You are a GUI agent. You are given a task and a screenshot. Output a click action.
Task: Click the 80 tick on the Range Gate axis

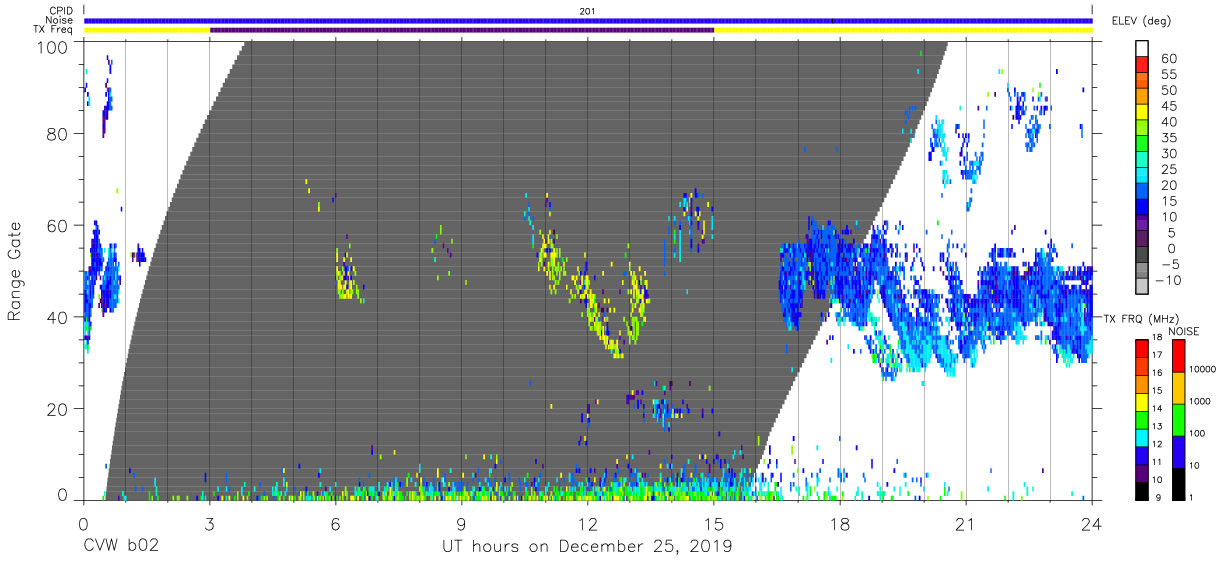(57, 134)
